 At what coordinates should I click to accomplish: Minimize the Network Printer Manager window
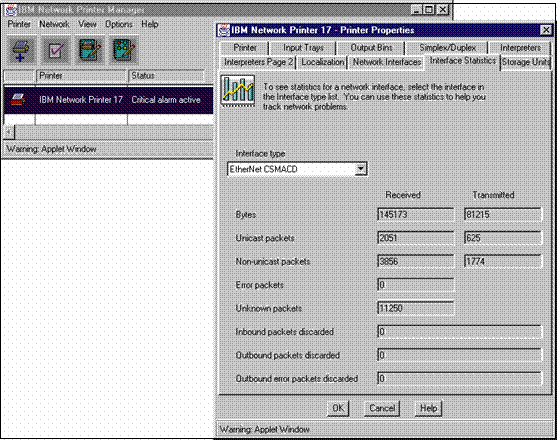coord(417,10)
